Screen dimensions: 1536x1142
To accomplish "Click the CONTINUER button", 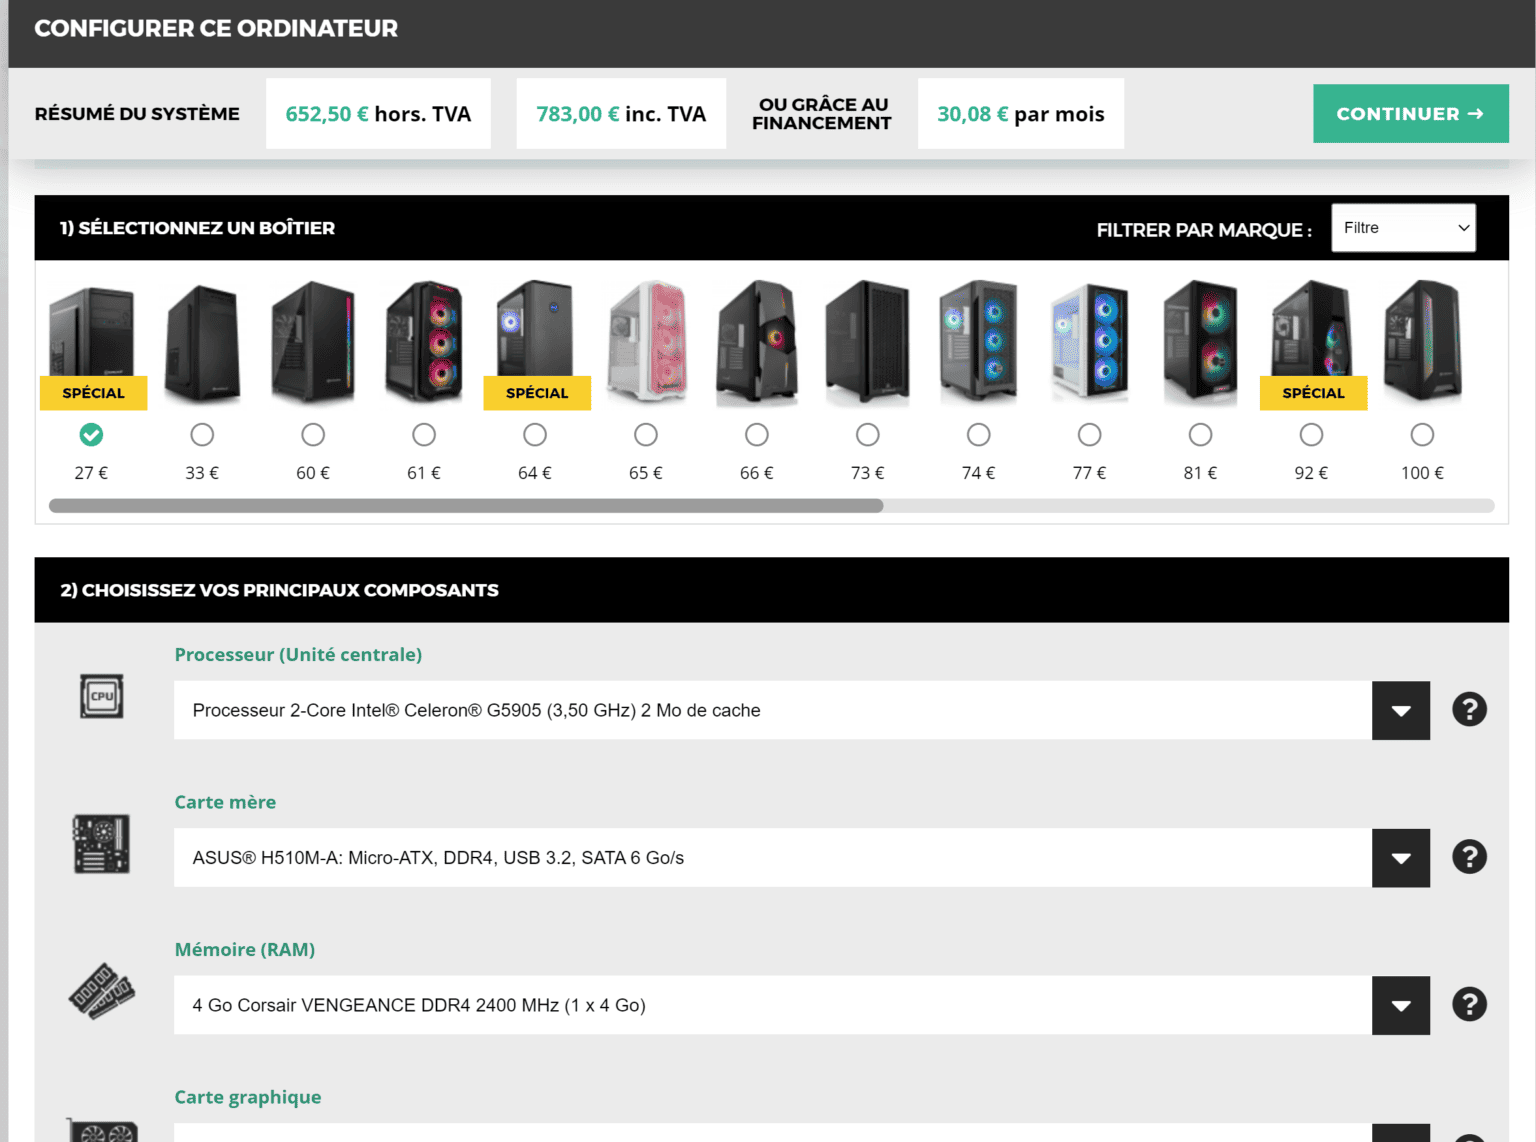I will tap(1410, 114).
